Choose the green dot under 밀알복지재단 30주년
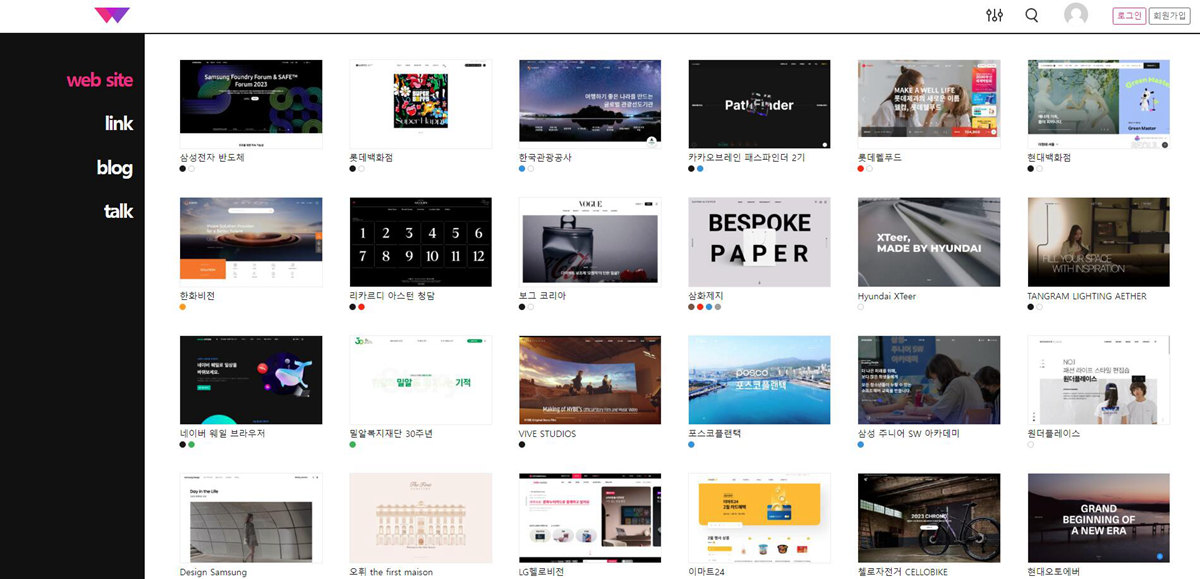 (x=353, y=445)
